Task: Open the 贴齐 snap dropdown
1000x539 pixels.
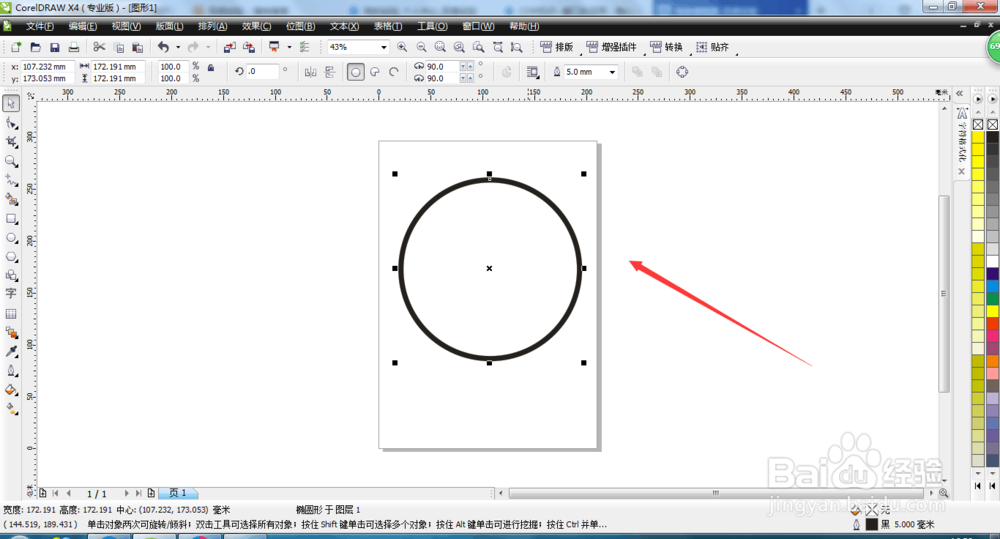Action: point(712,47)
